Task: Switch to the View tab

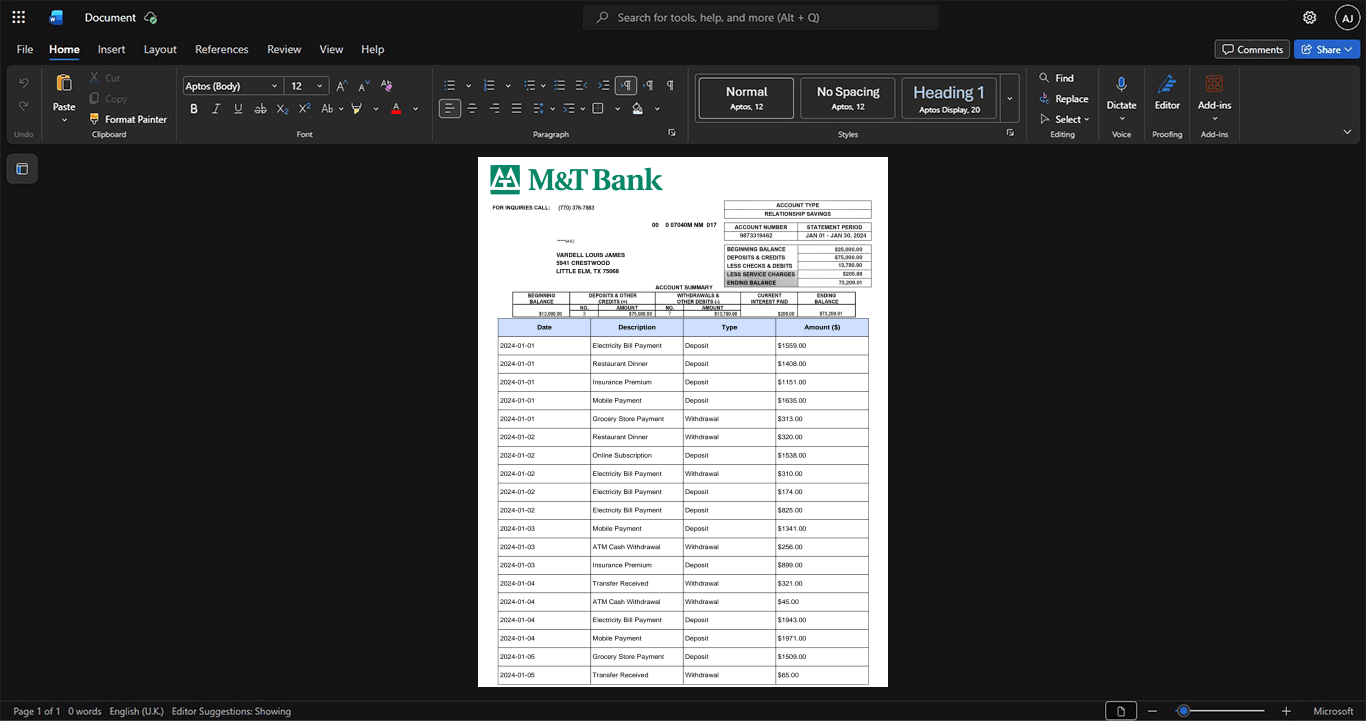Action: click(x=331, y=49)
